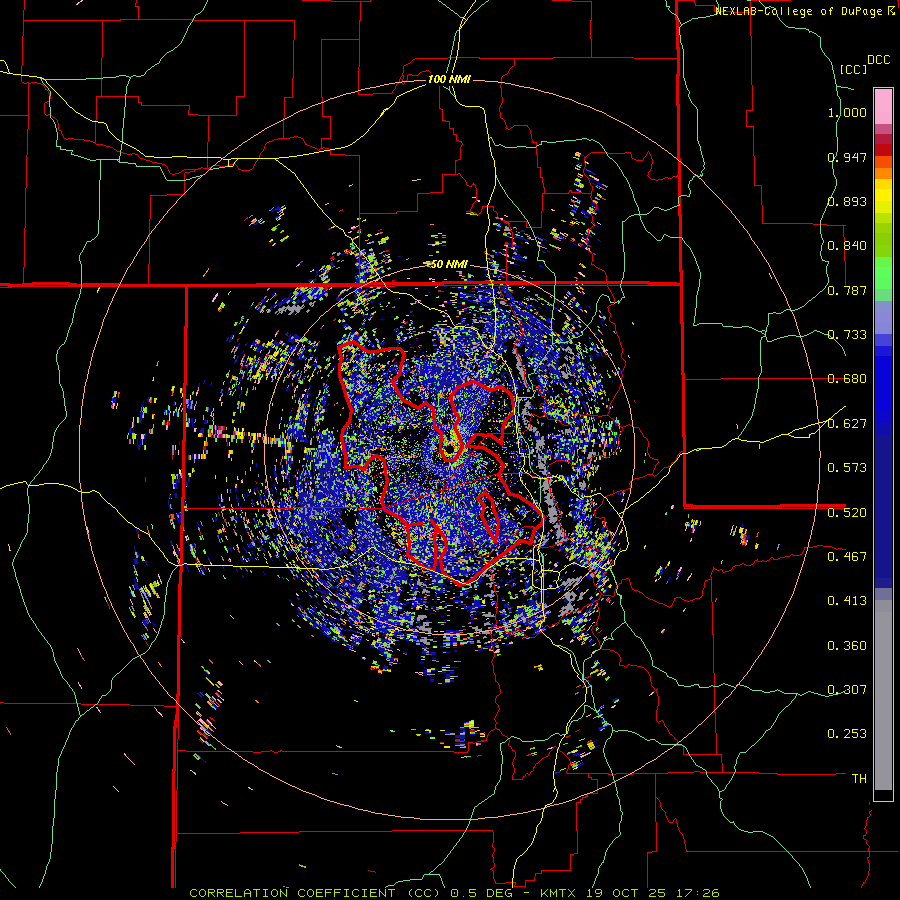Click the 50 NMI range ring label
This screenshot has width=900, height=900.
click(x=449, y=265)
